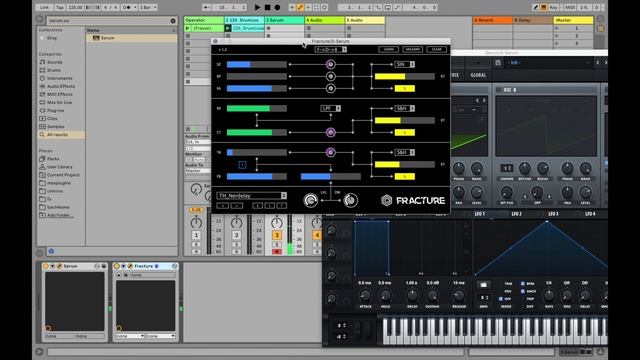The image size is (640, 360).
Task: Click the tempo field in top bar
Action: pos(74,7)
